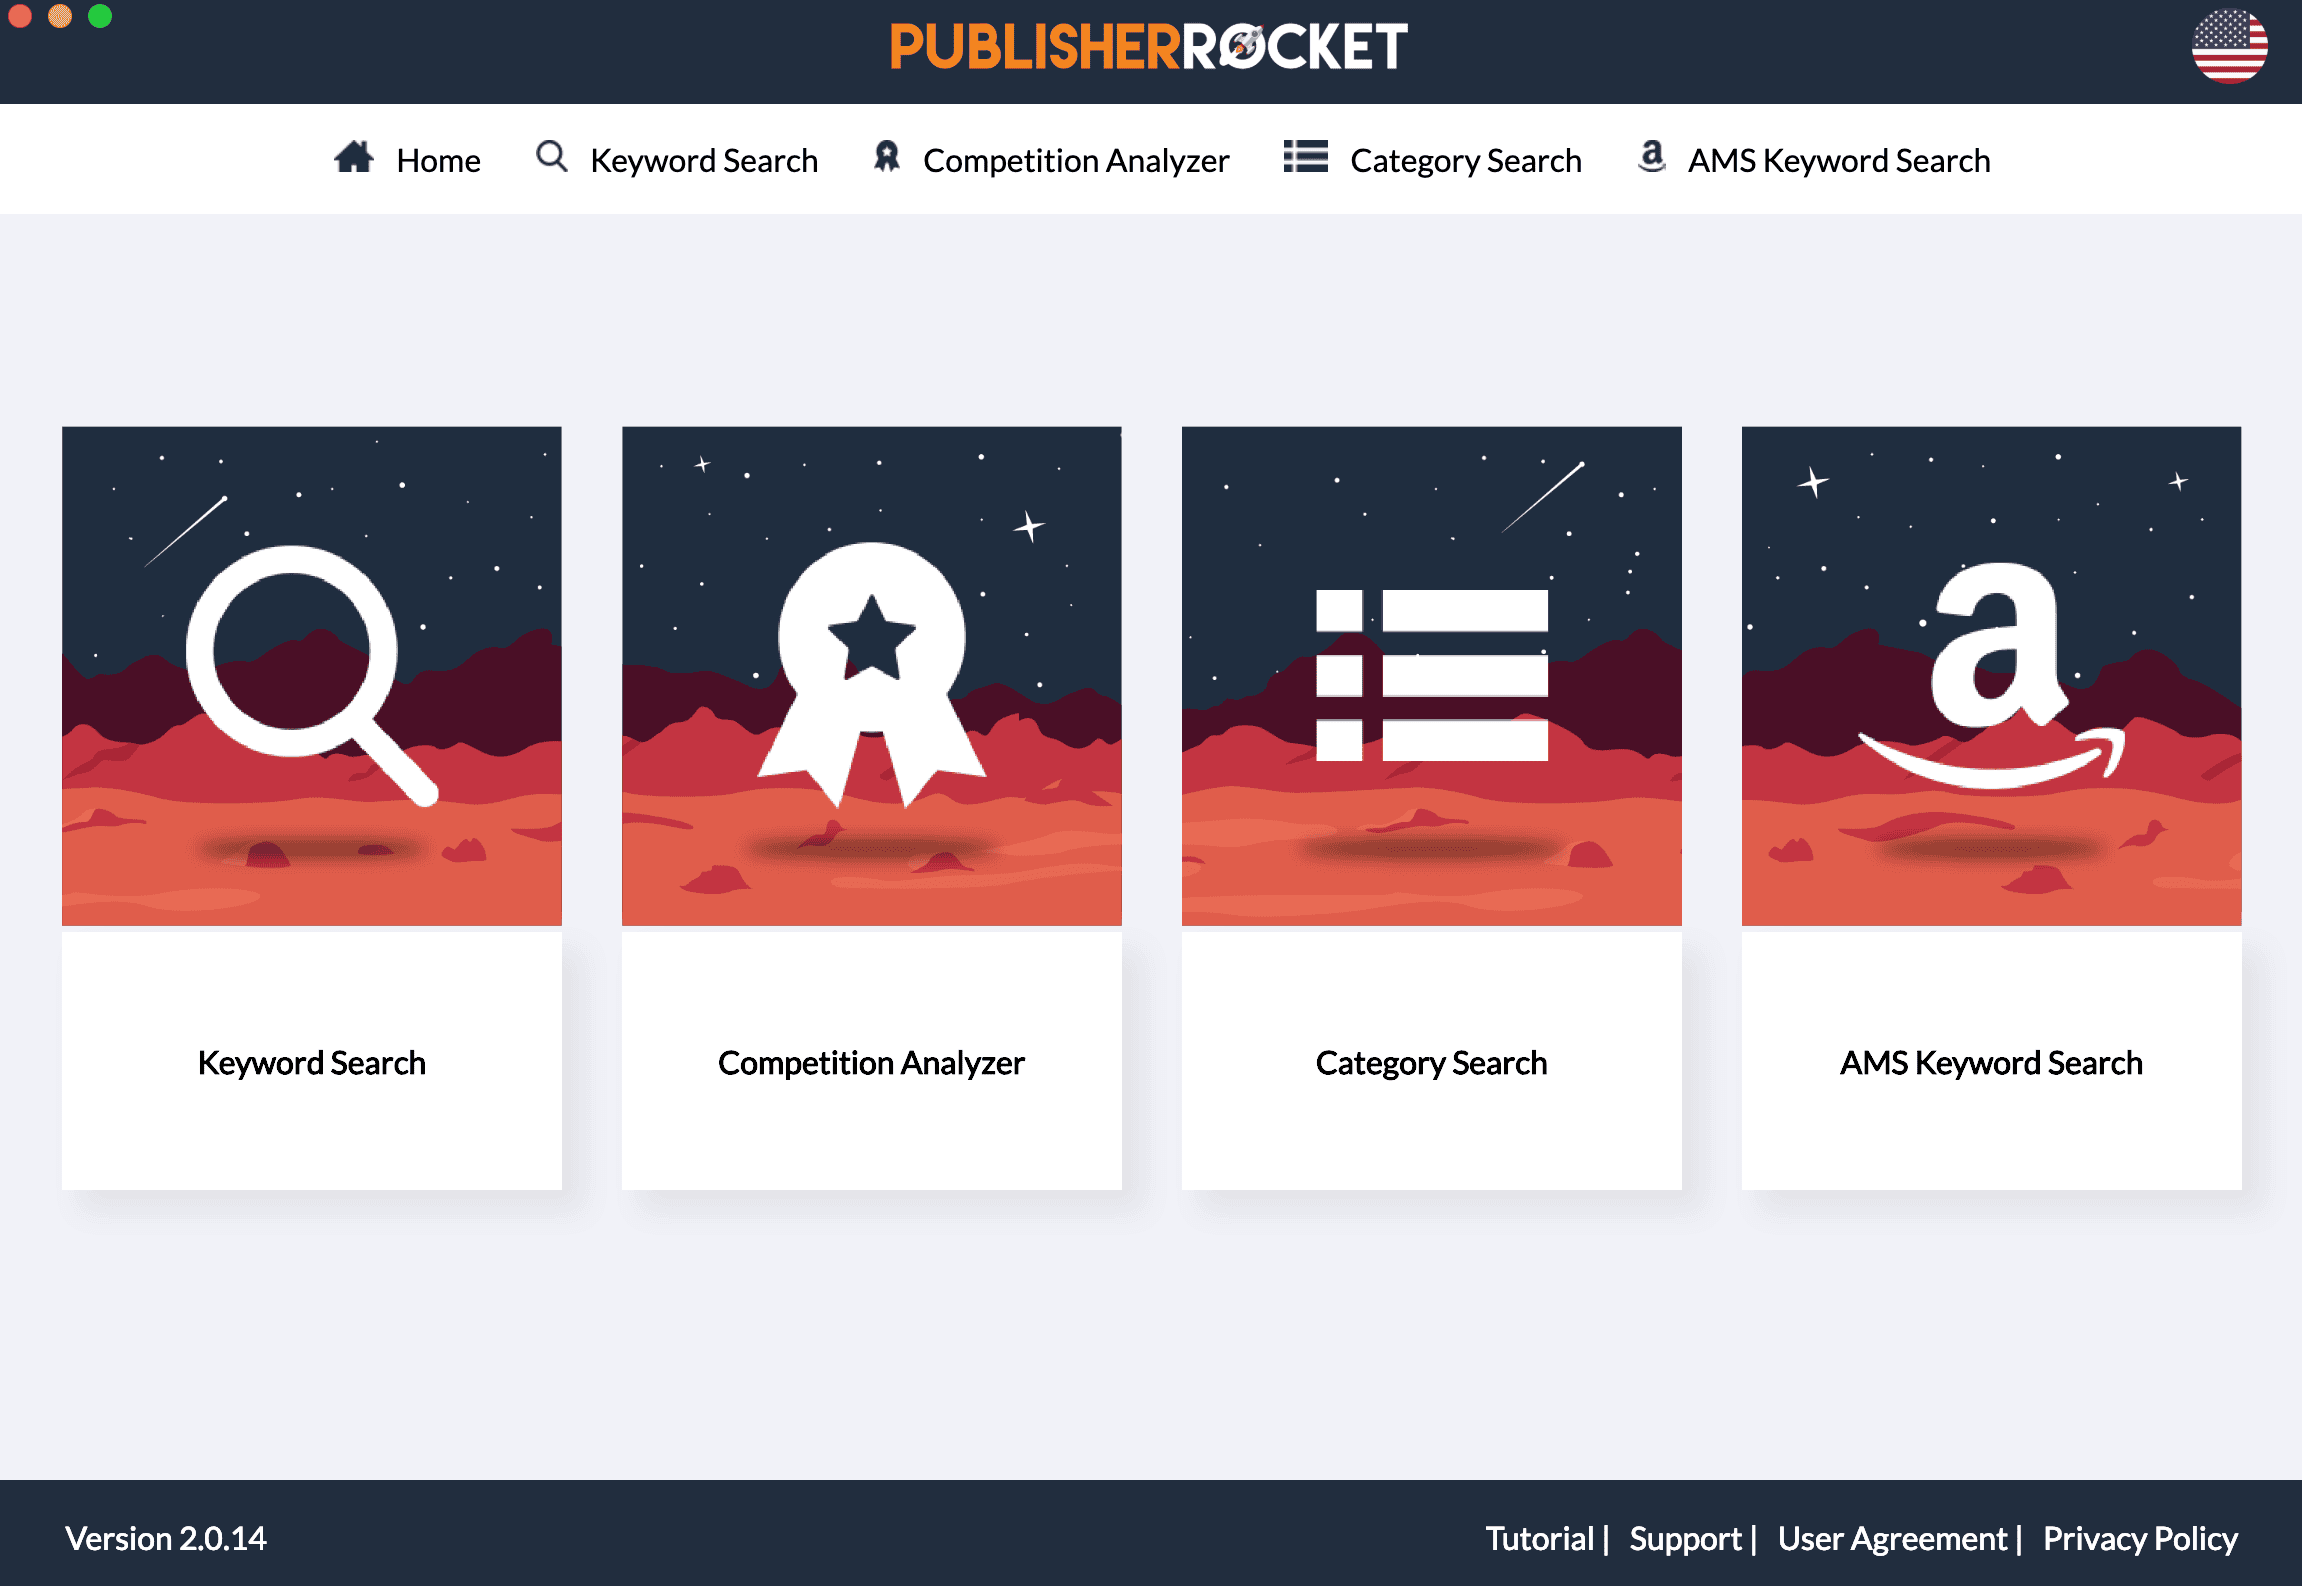Go to the Home tab
Viewport: 2302px width, 1586px height.
pos(438,160)
